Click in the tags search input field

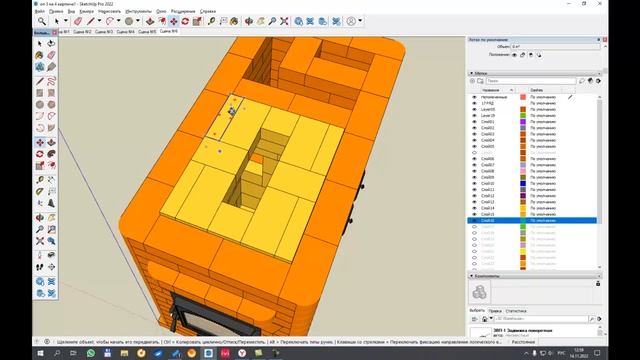click(x=531, y=81)
